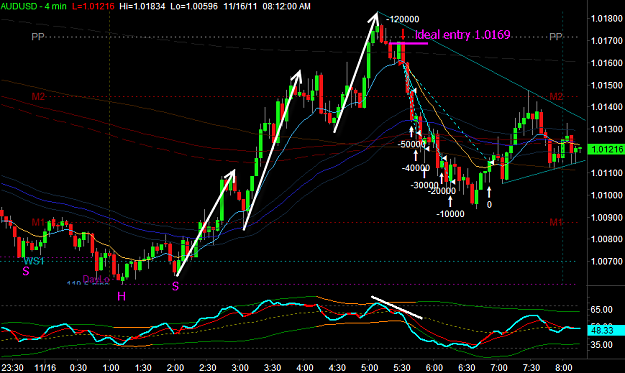Click the PP pivot label near left edge

click(38, 37)
